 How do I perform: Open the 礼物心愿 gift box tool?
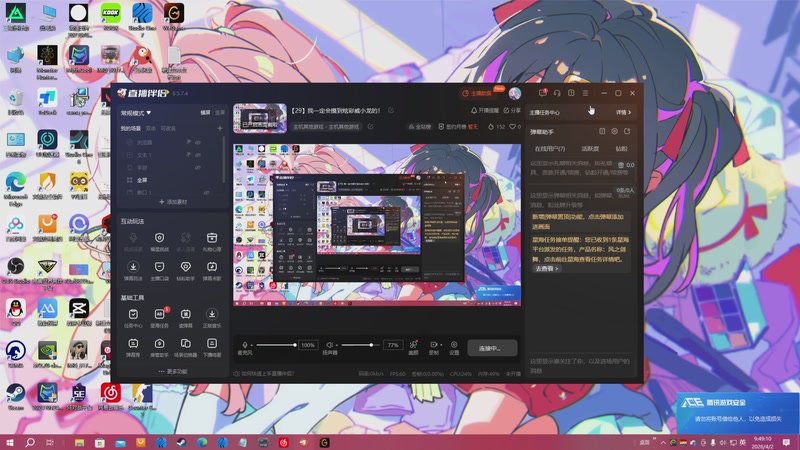(212, 238)
